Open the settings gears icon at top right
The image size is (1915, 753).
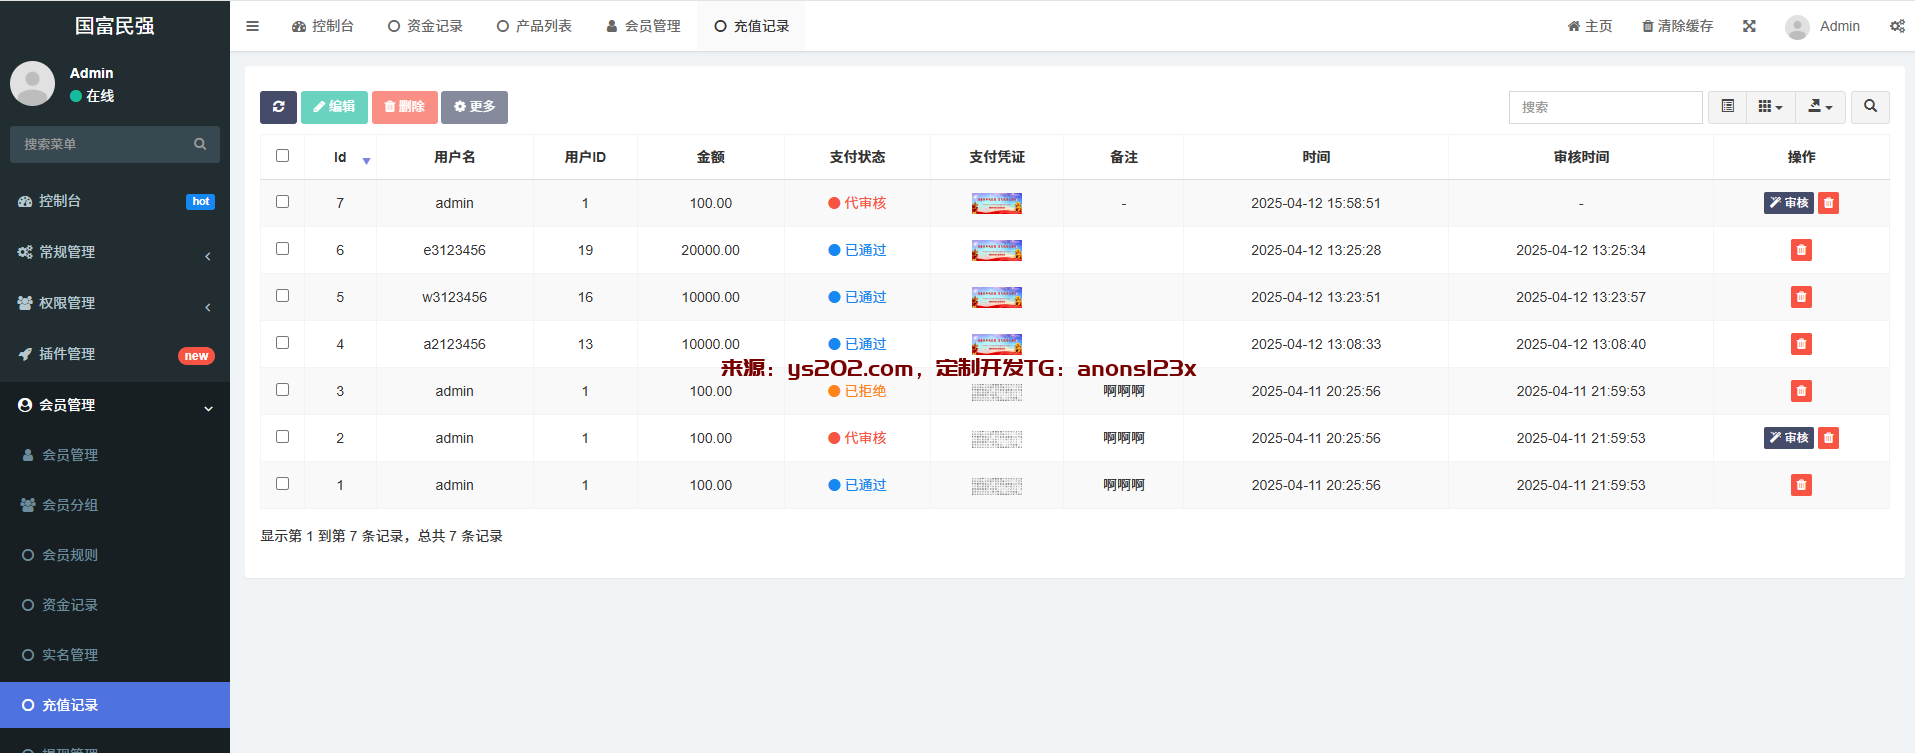[1896, 26]
